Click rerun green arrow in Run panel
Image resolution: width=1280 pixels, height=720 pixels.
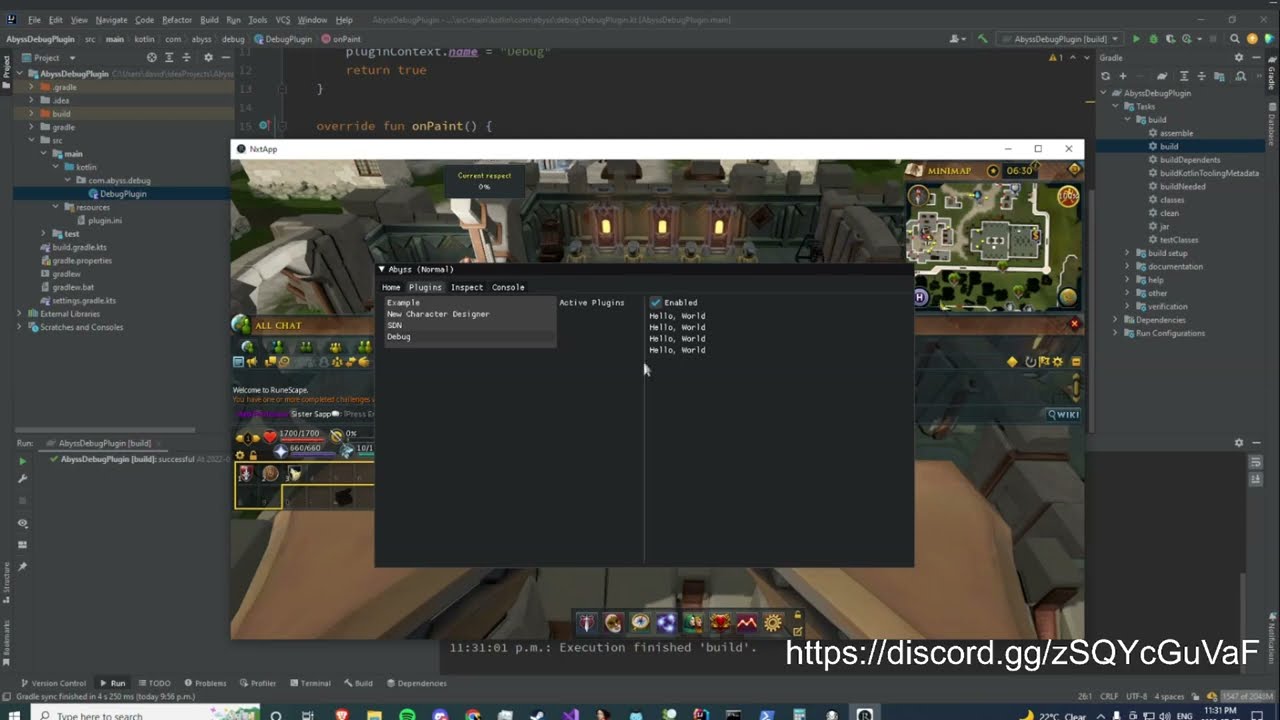22,461
